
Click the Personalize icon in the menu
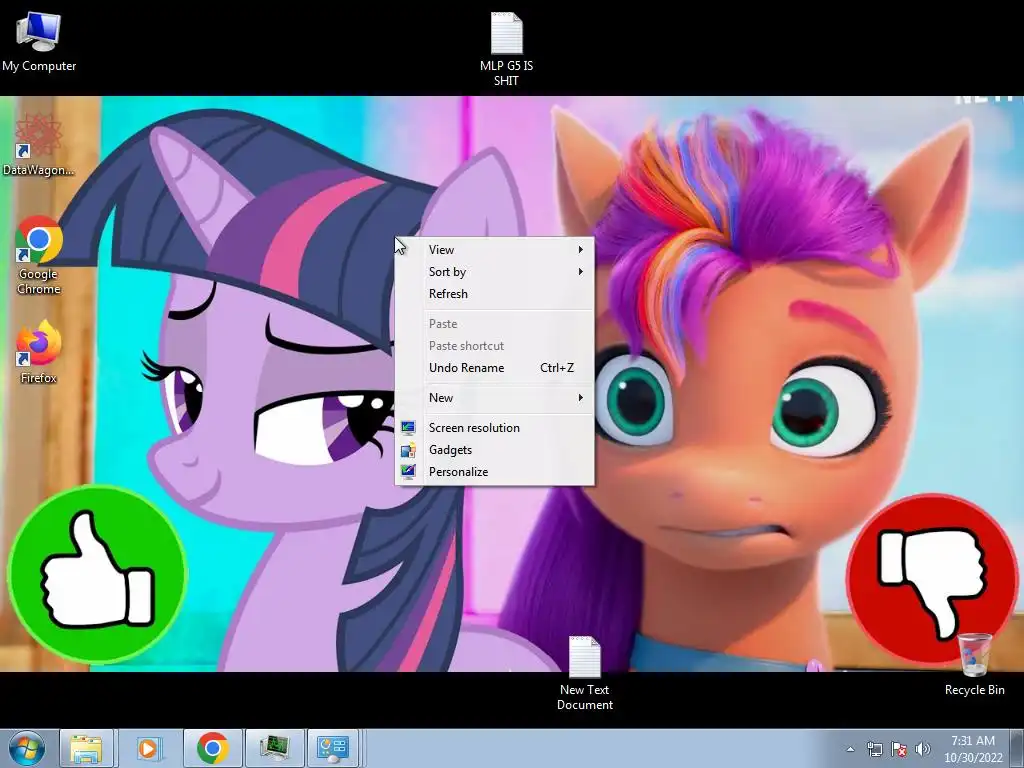tap(408, 472)
